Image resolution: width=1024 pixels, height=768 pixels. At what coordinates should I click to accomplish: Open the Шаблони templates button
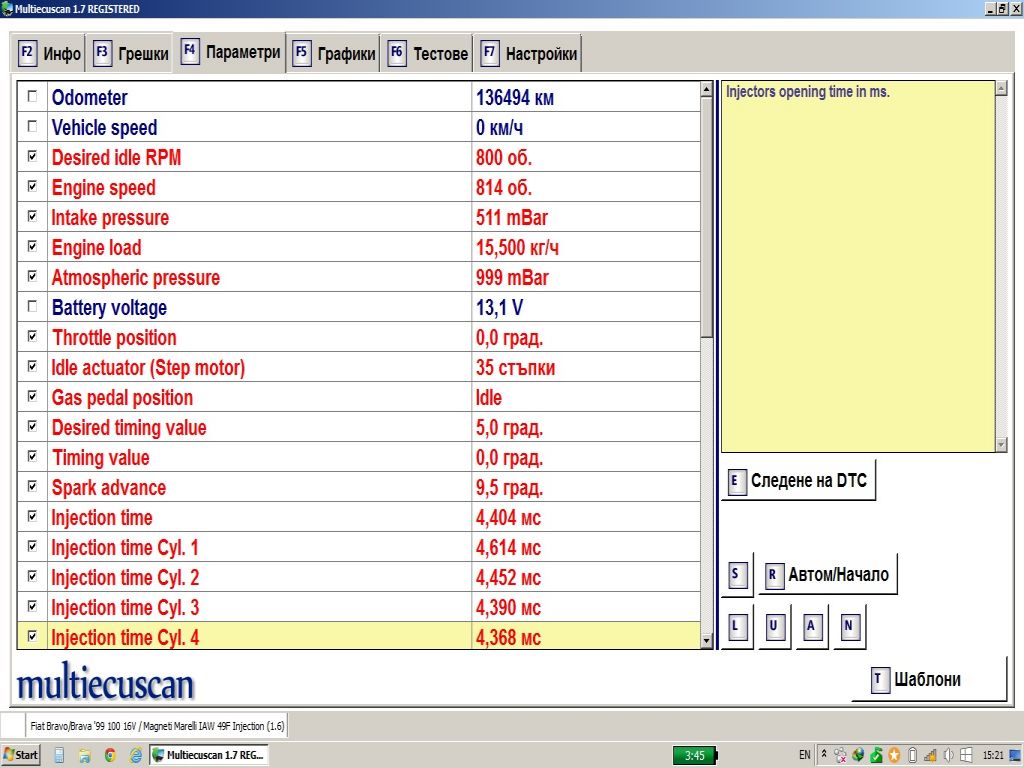(x=928, y=680)
